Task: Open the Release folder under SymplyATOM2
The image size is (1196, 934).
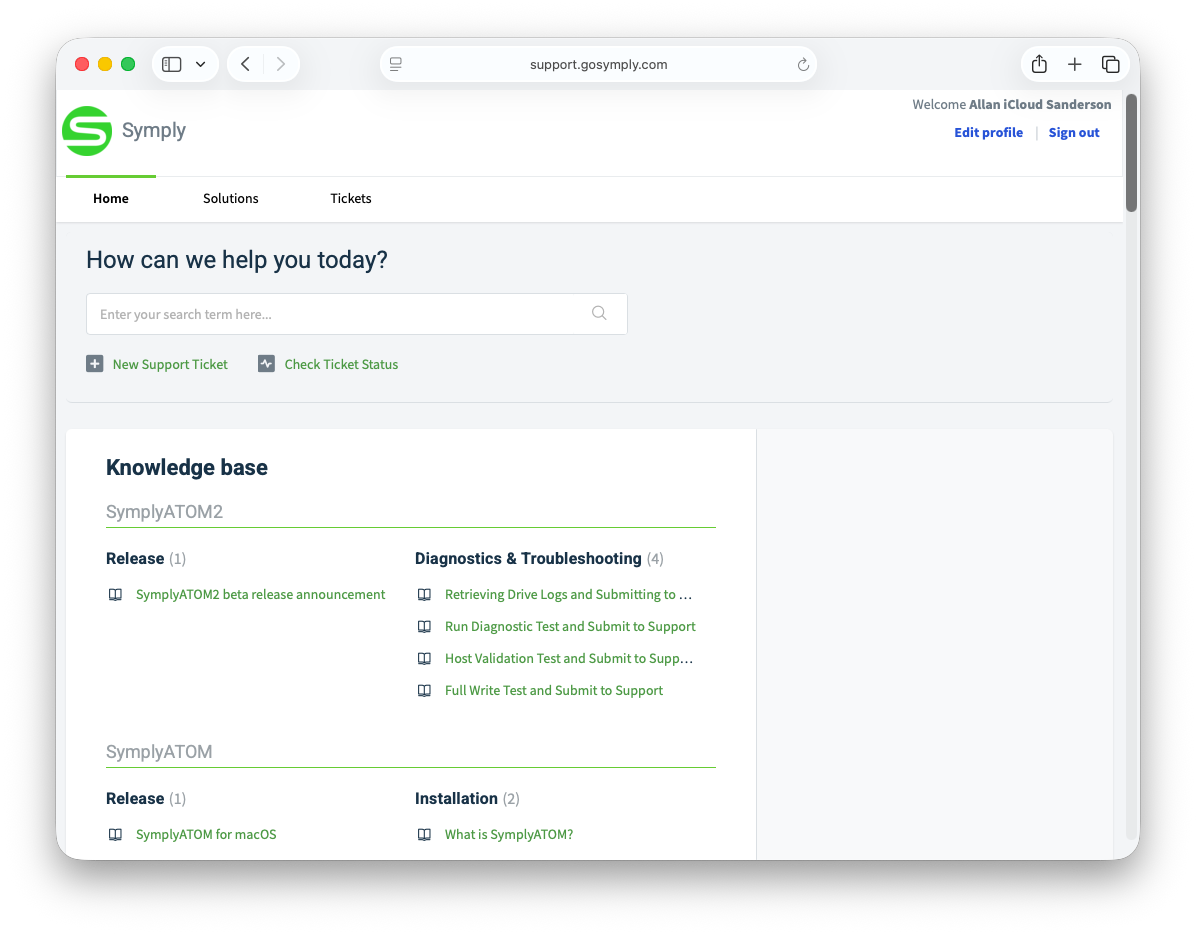Action: 135,559
